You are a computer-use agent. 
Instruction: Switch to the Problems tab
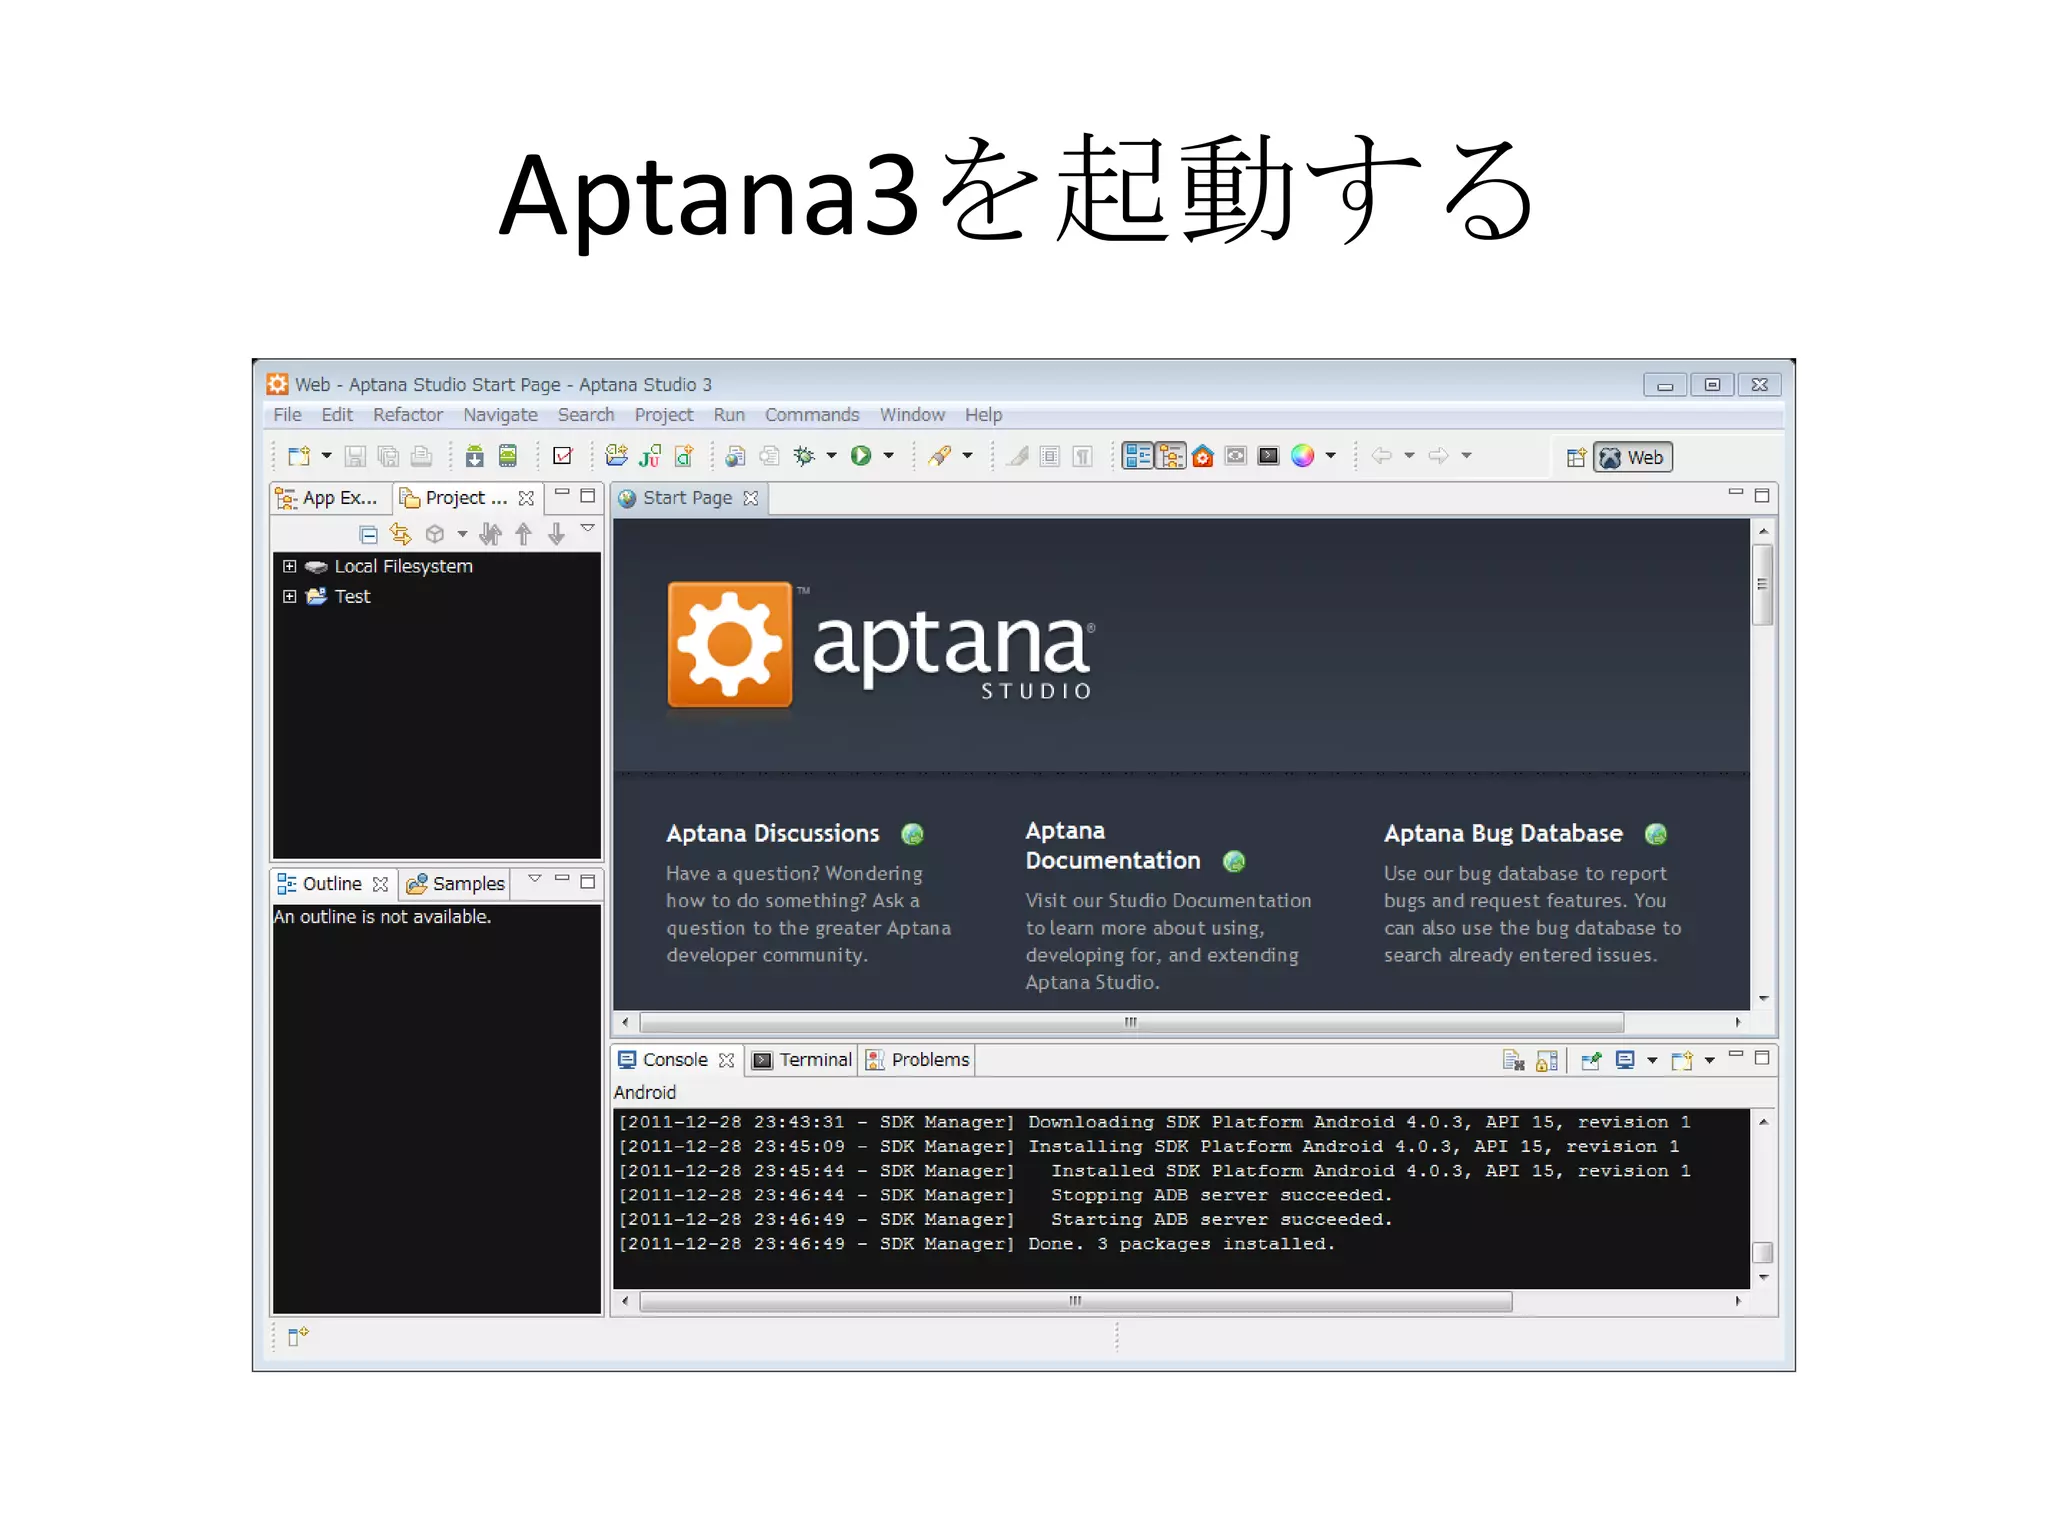pos(918,1060)
